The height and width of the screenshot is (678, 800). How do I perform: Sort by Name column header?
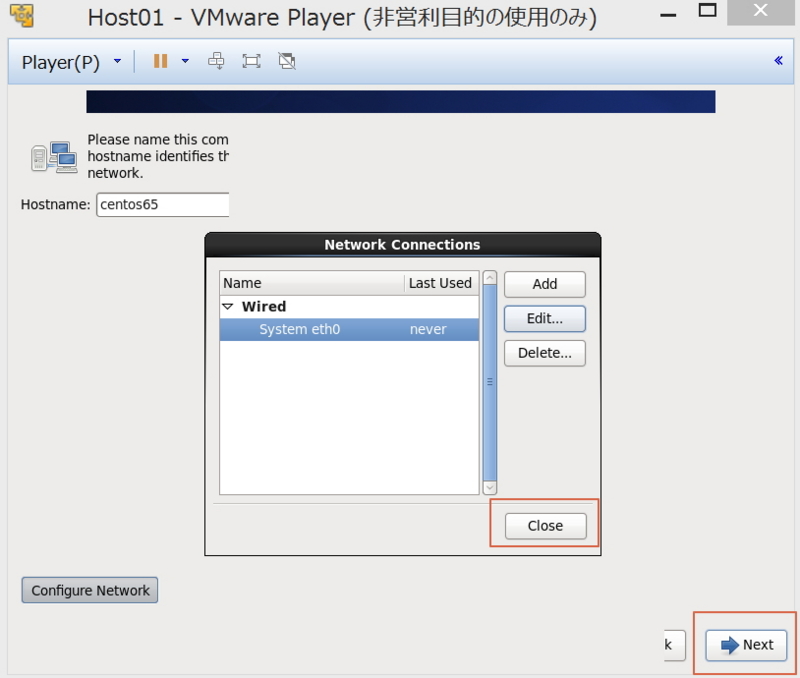tap(312, 283)
